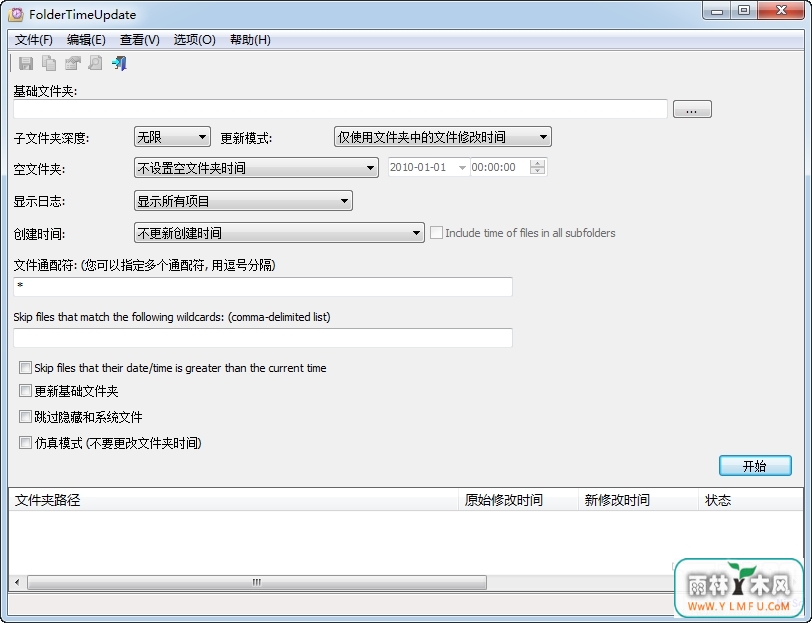This screenshot has width=812, height=623.
Task: Decrease time with the spinner down arrow
Action: click(x=538, y=171)
